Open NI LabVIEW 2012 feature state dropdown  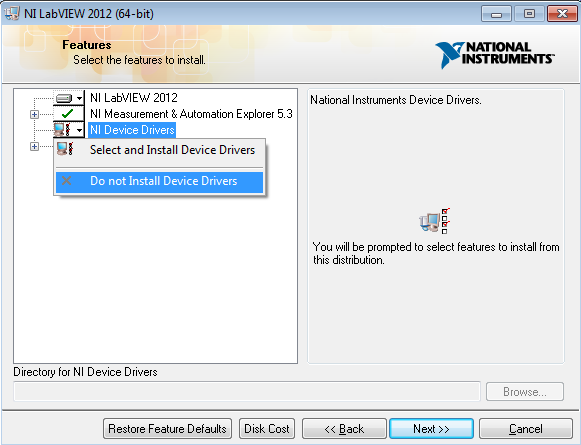(x=69, y=99)
